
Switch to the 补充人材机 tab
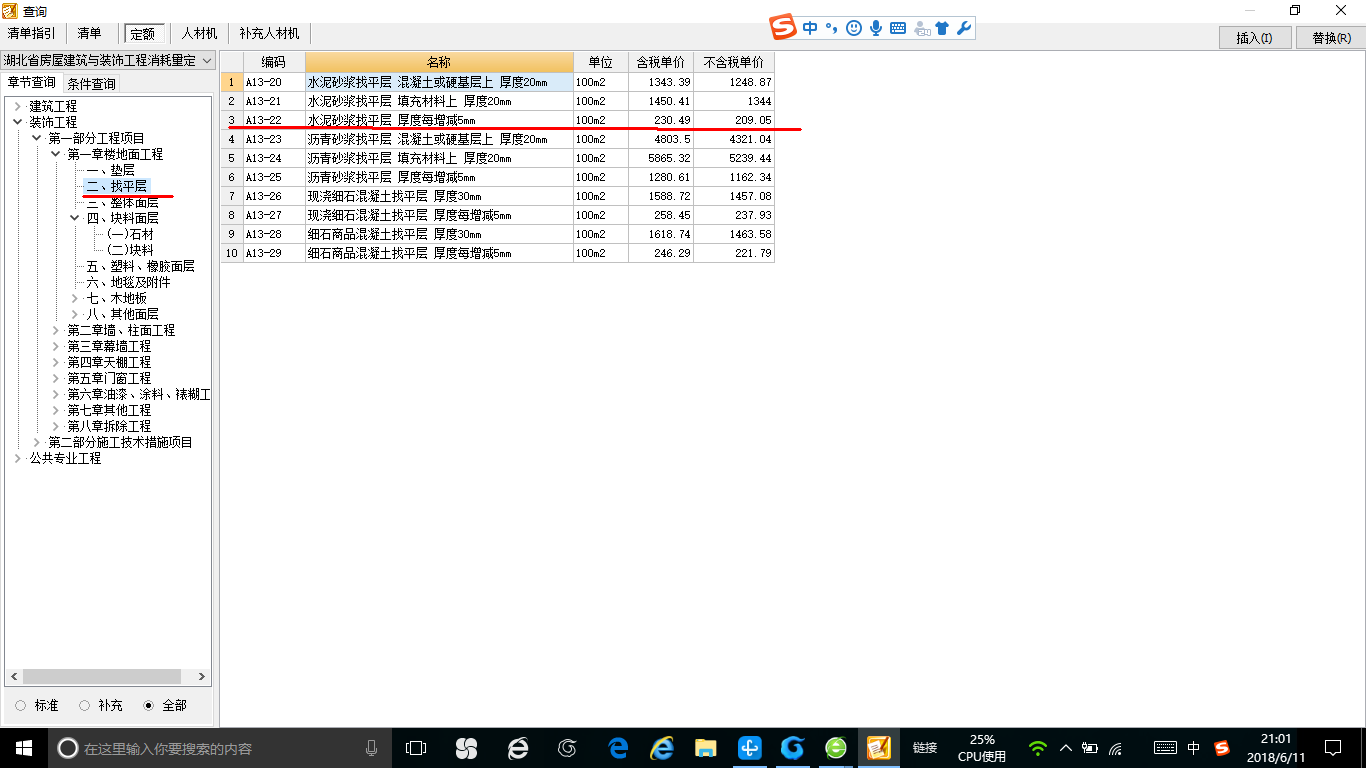[270, 33]
